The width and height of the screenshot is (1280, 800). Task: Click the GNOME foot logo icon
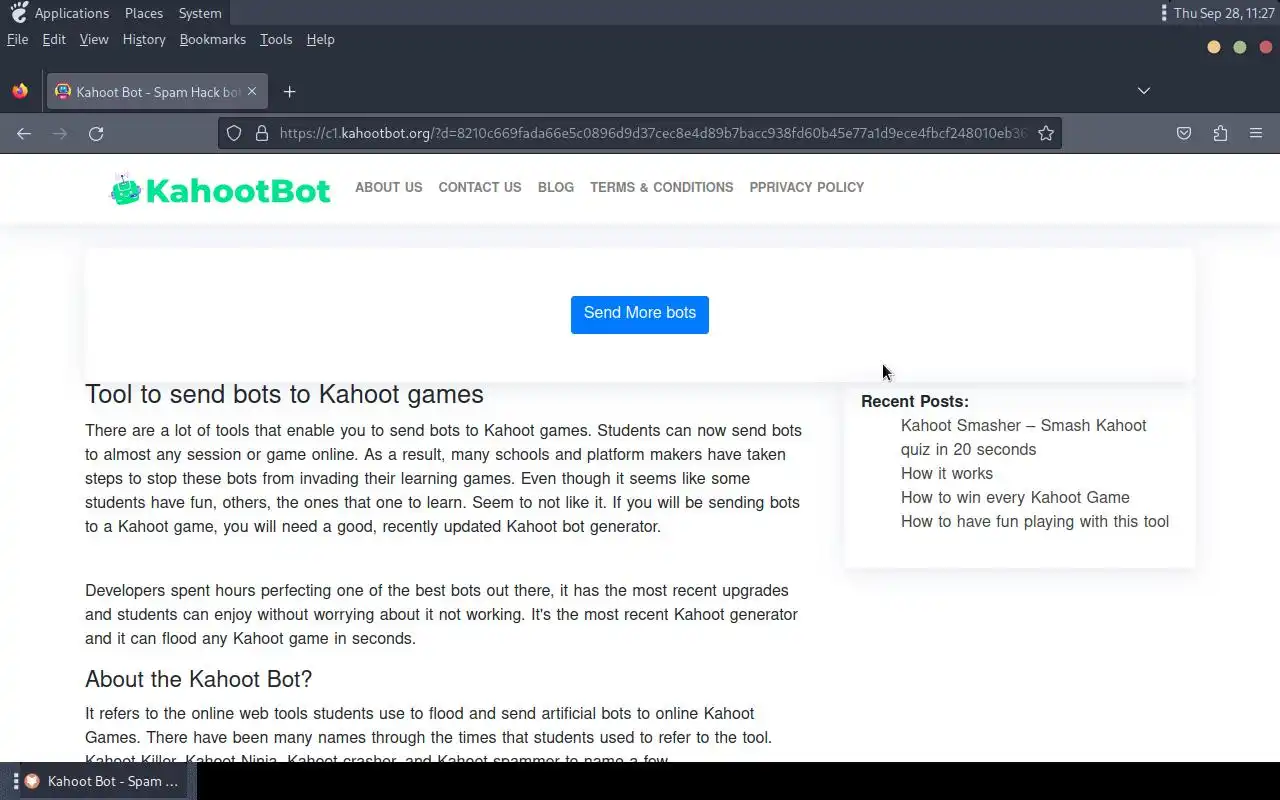[19, 12]
